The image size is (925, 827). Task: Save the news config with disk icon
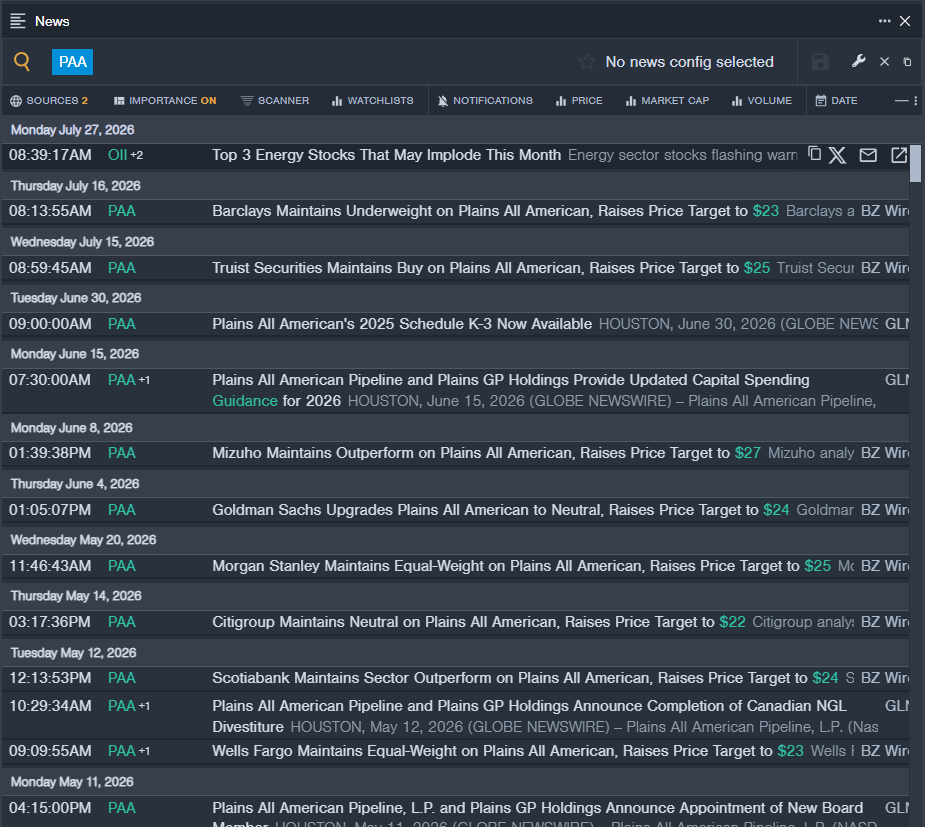tap(820, 62)
